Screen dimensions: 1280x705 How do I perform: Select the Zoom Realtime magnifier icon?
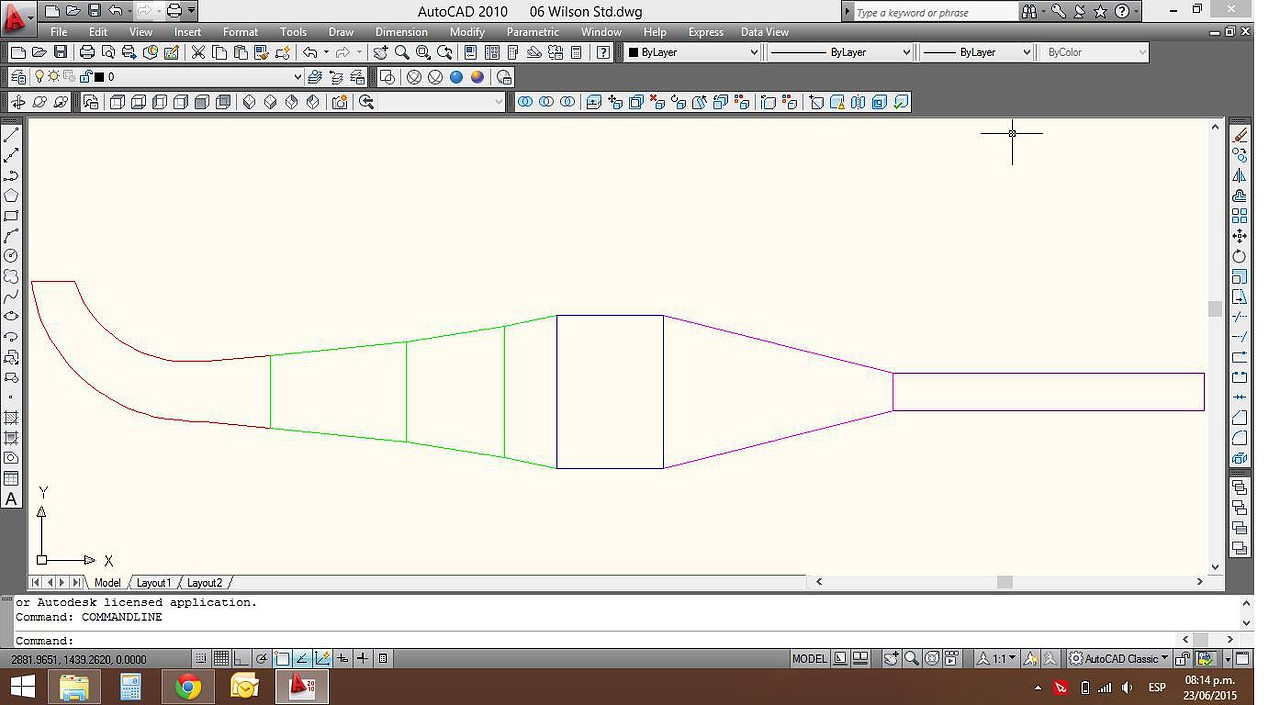pyautogui.click(x=401, y=52)
